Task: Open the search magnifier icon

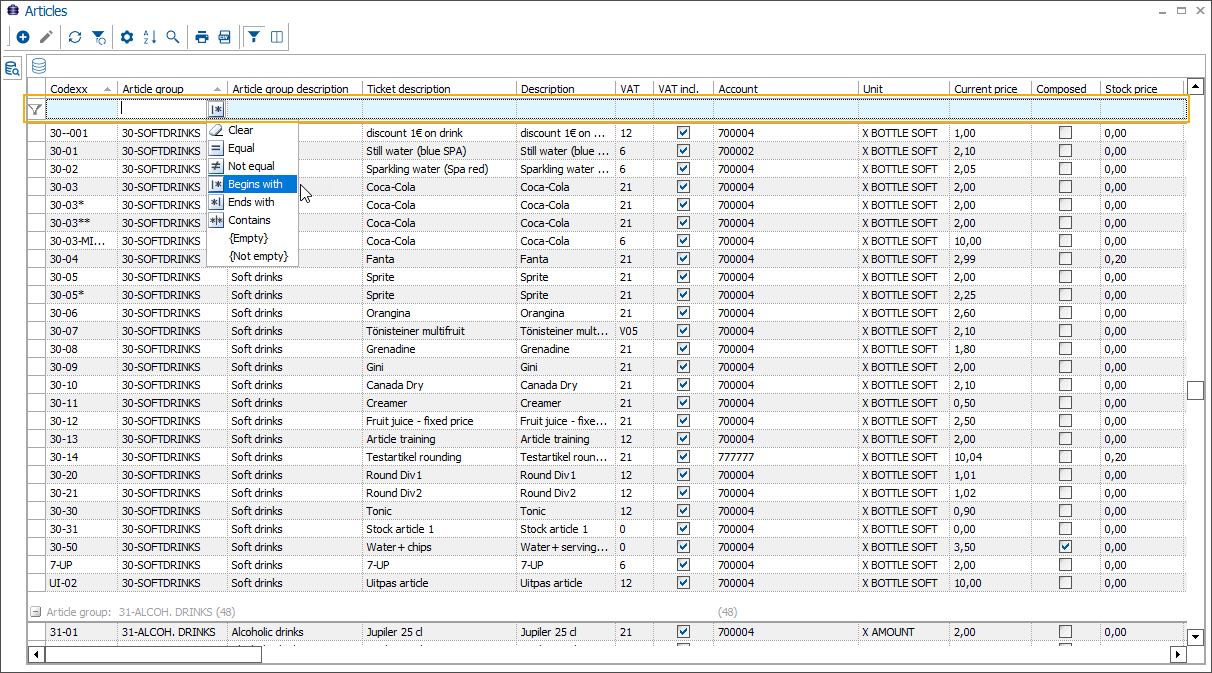Action: click(173, 37)
